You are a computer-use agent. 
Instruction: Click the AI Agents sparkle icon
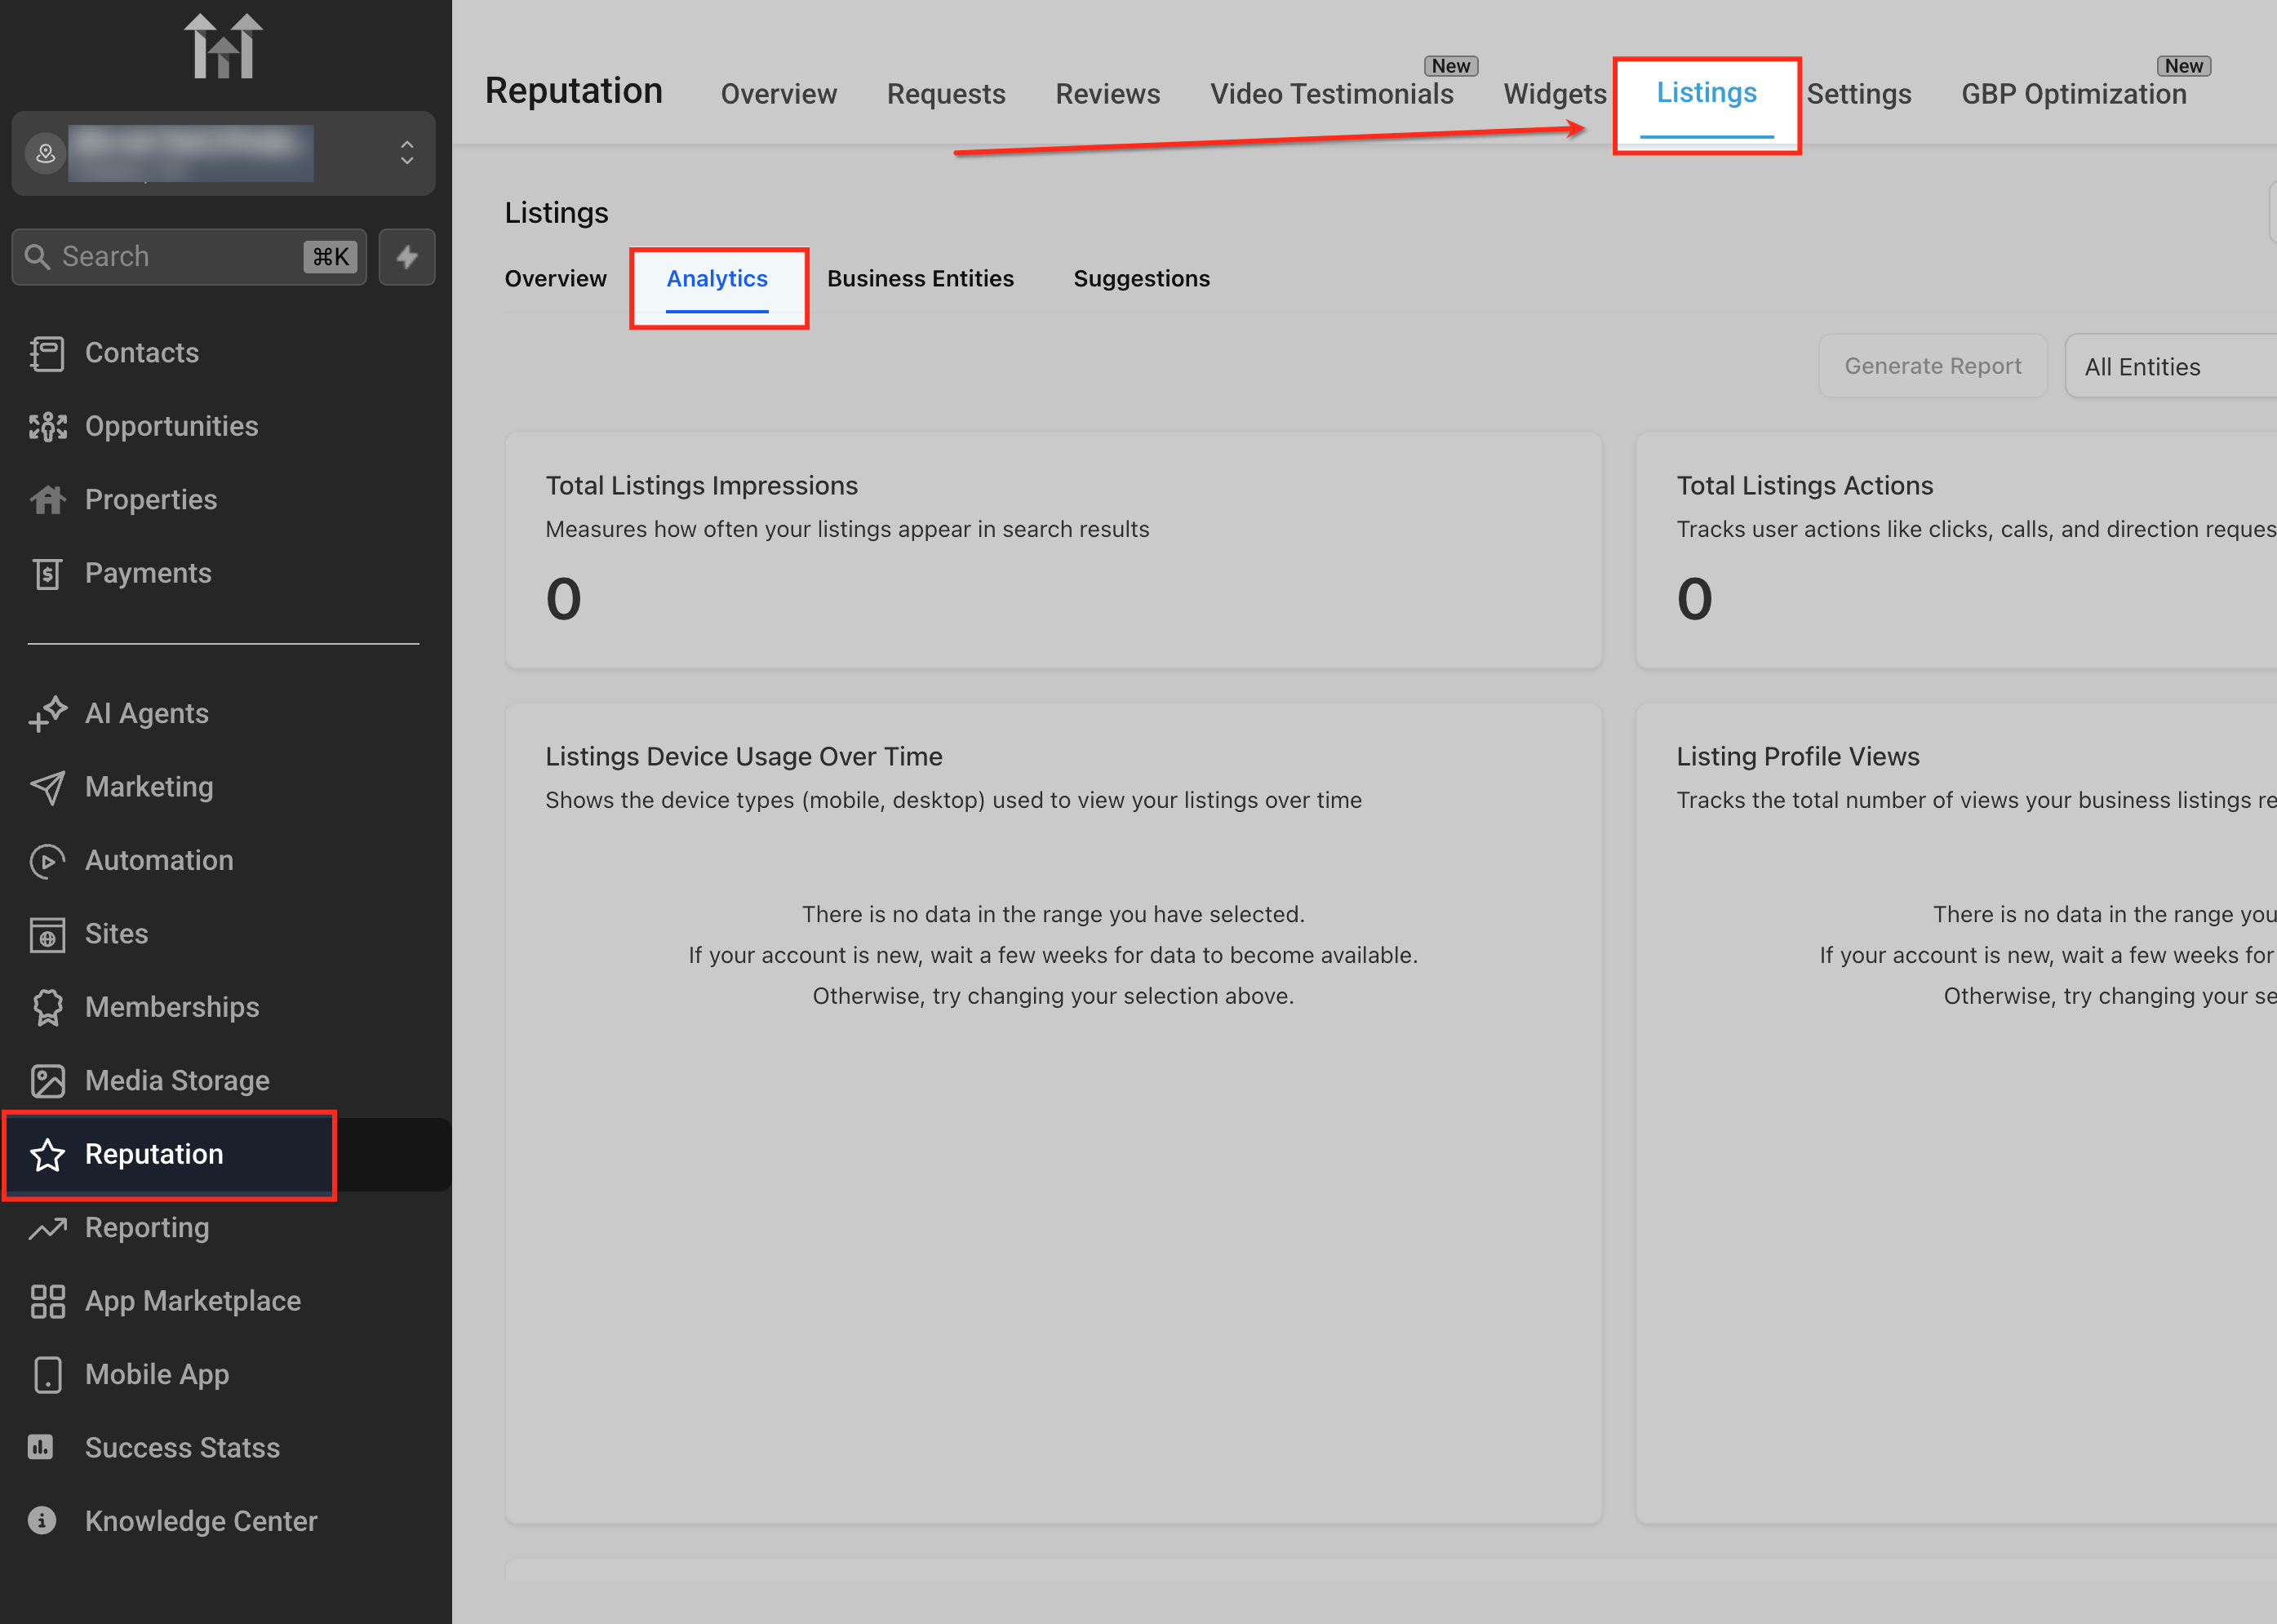coord(47,714)
